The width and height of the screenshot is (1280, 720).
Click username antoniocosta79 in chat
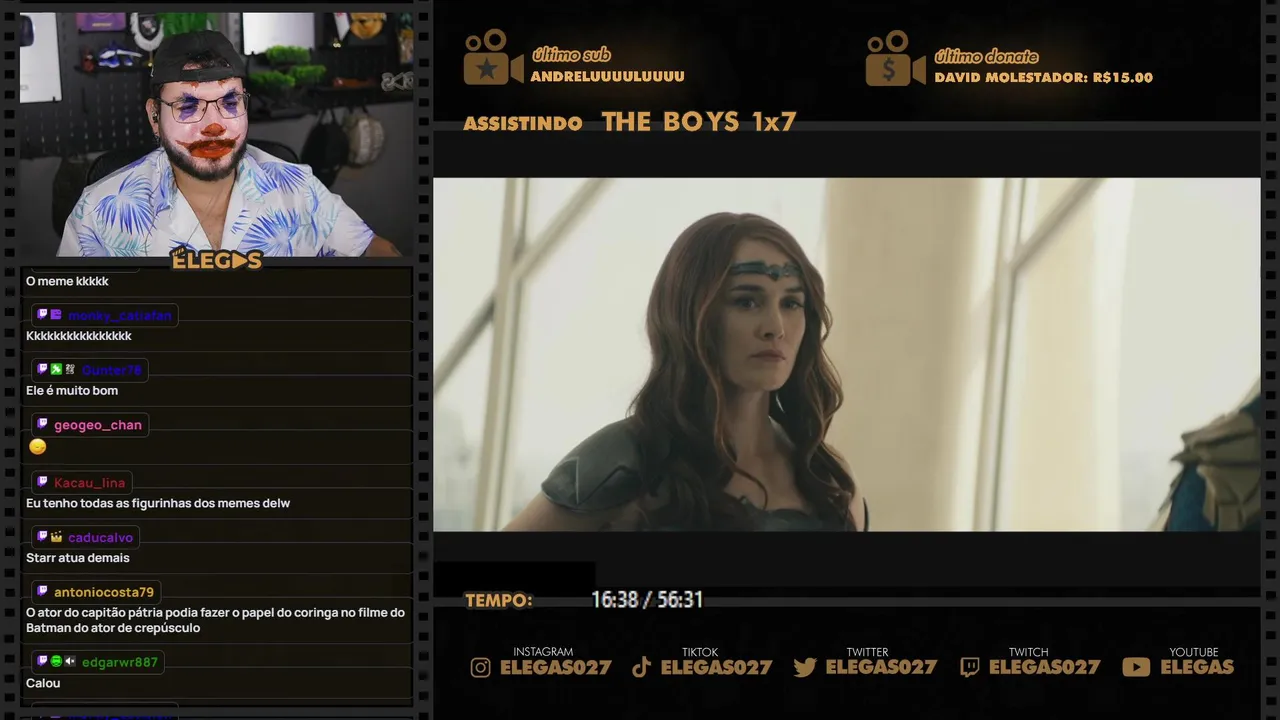coord(104,592)
